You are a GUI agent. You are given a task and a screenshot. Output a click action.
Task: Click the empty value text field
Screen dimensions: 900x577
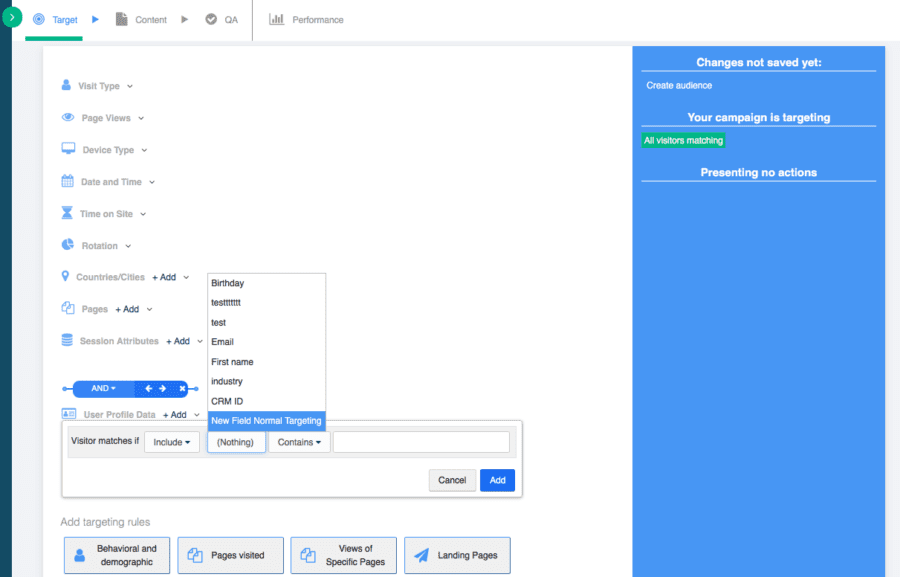click(x=421, y=442)
